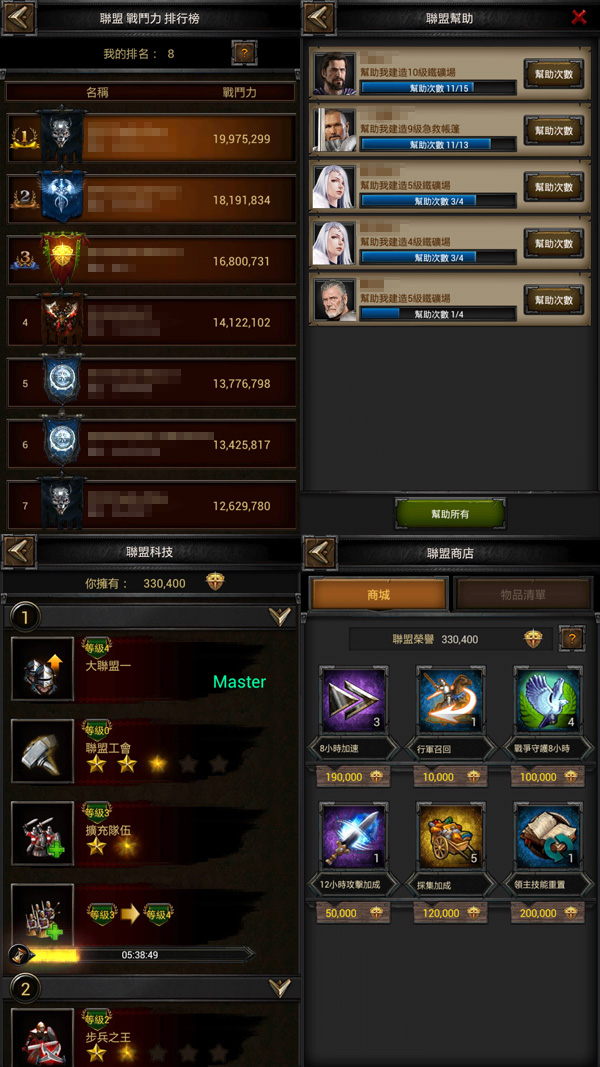Pick the 12小時攻擊加成 sword icon
Image resolution: width=600 pixels, height=1067 pixels.
coord(354,835)
